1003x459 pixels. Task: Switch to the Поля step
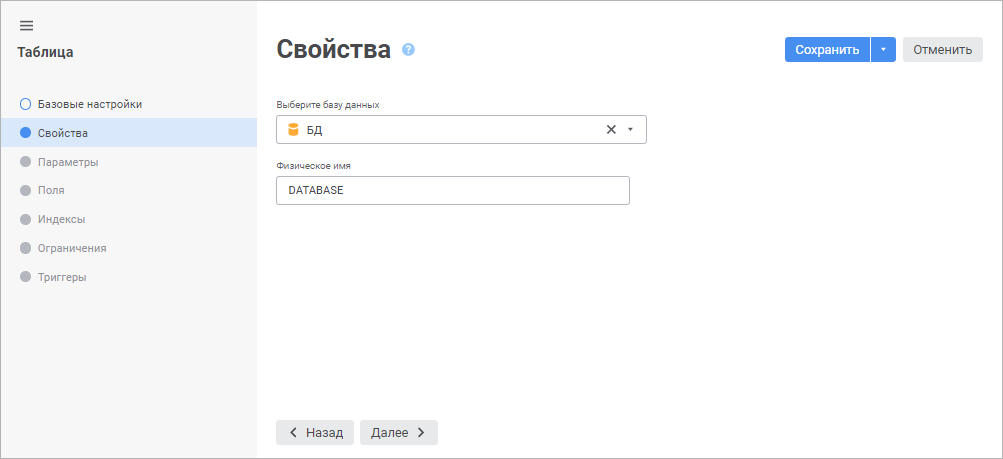click(51, 190)
